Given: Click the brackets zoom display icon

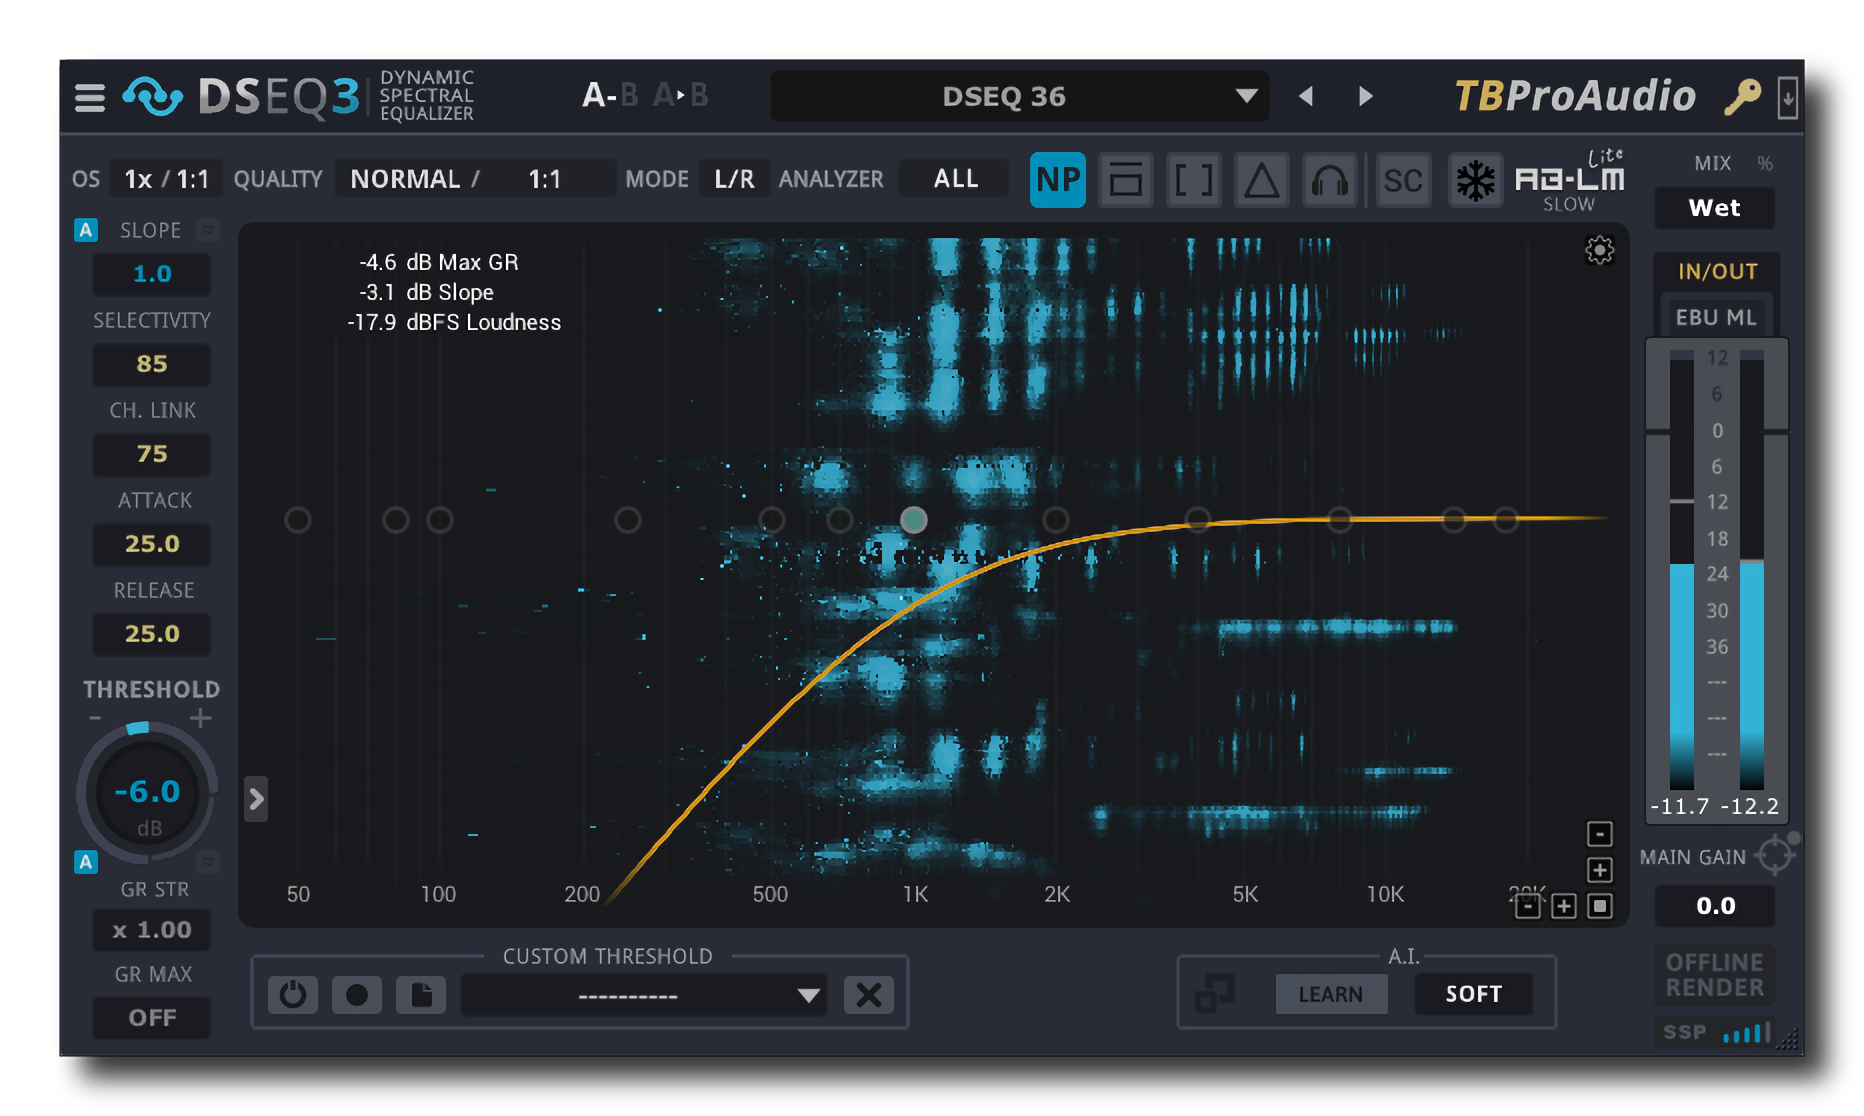Looking at the screenshot, I should point(1193,181).
